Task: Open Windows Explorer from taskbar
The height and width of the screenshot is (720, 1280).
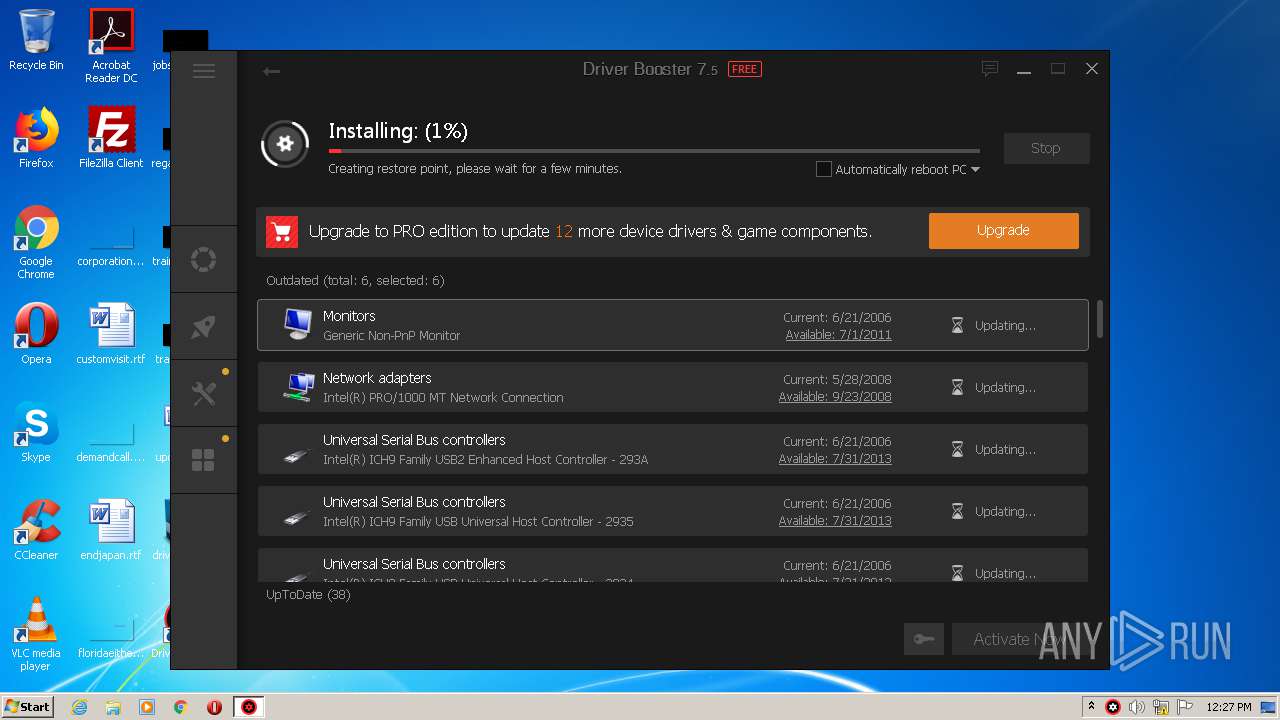Action: click(113, 707)
